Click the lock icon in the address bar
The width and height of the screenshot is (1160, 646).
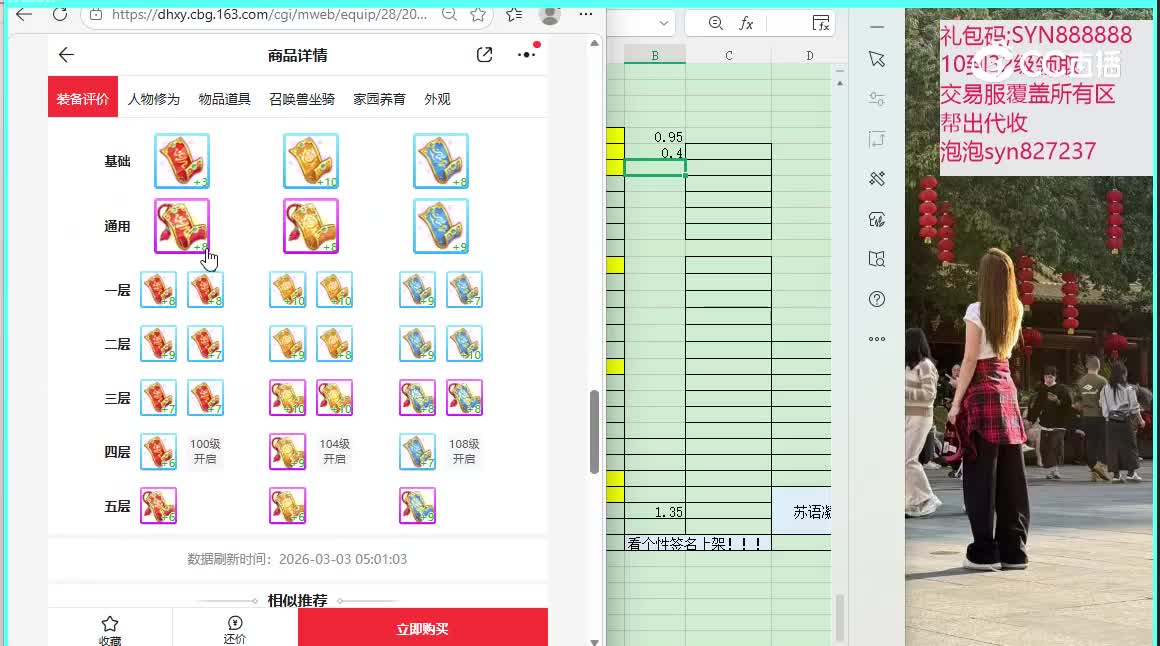click(95, 14)
